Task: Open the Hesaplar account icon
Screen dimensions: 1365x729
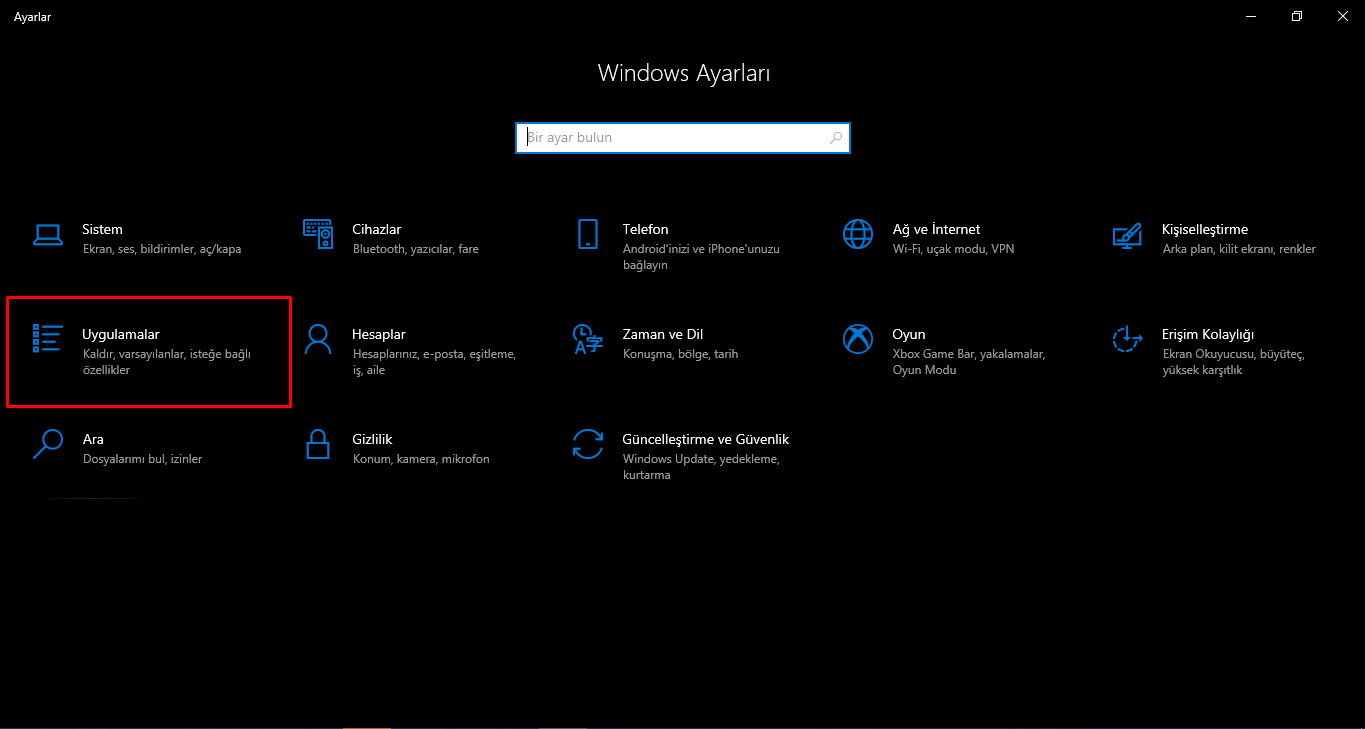Action: (x=318, y=339)
